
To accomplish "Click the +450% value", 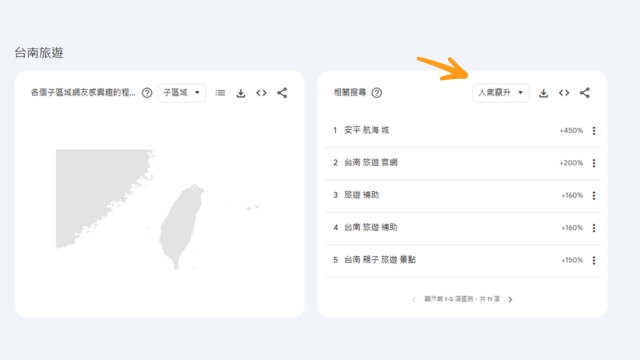I will click(x=571, y=131).
